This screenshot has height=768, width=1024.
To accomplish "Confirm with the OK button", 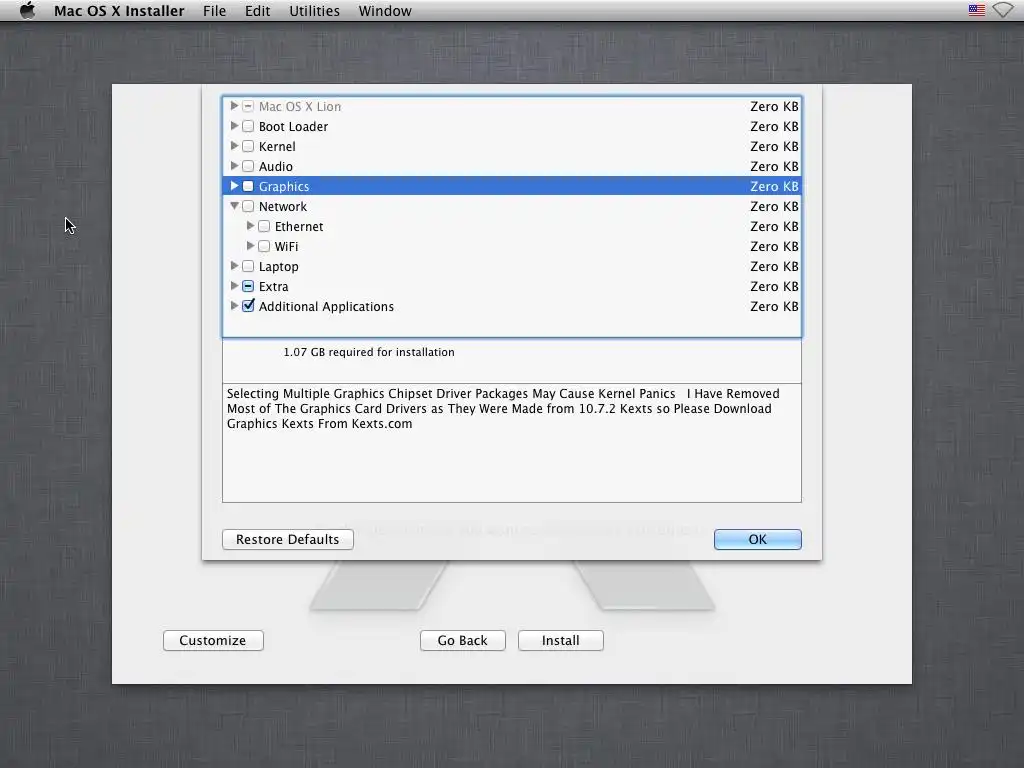I will click(x=758, y=539).
